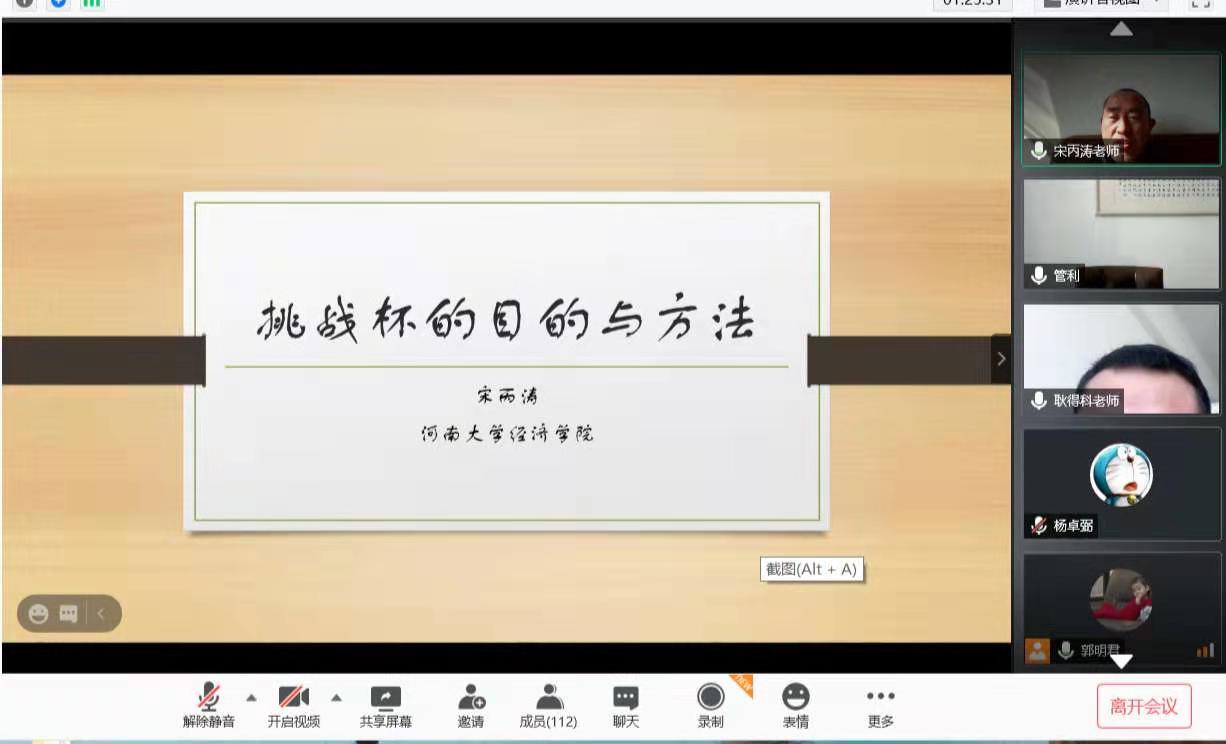The image size is (1226, 744).
Task: Open the 成员(112) members list
Action: tap(548, 705)
